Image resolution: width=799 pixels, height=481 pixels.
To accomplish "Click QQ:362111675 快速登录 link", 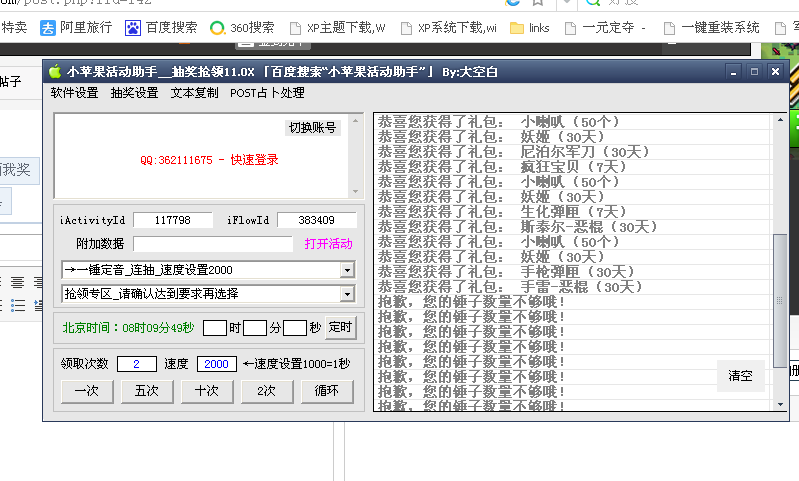I will pyautogui.click(x=209, y=160).
